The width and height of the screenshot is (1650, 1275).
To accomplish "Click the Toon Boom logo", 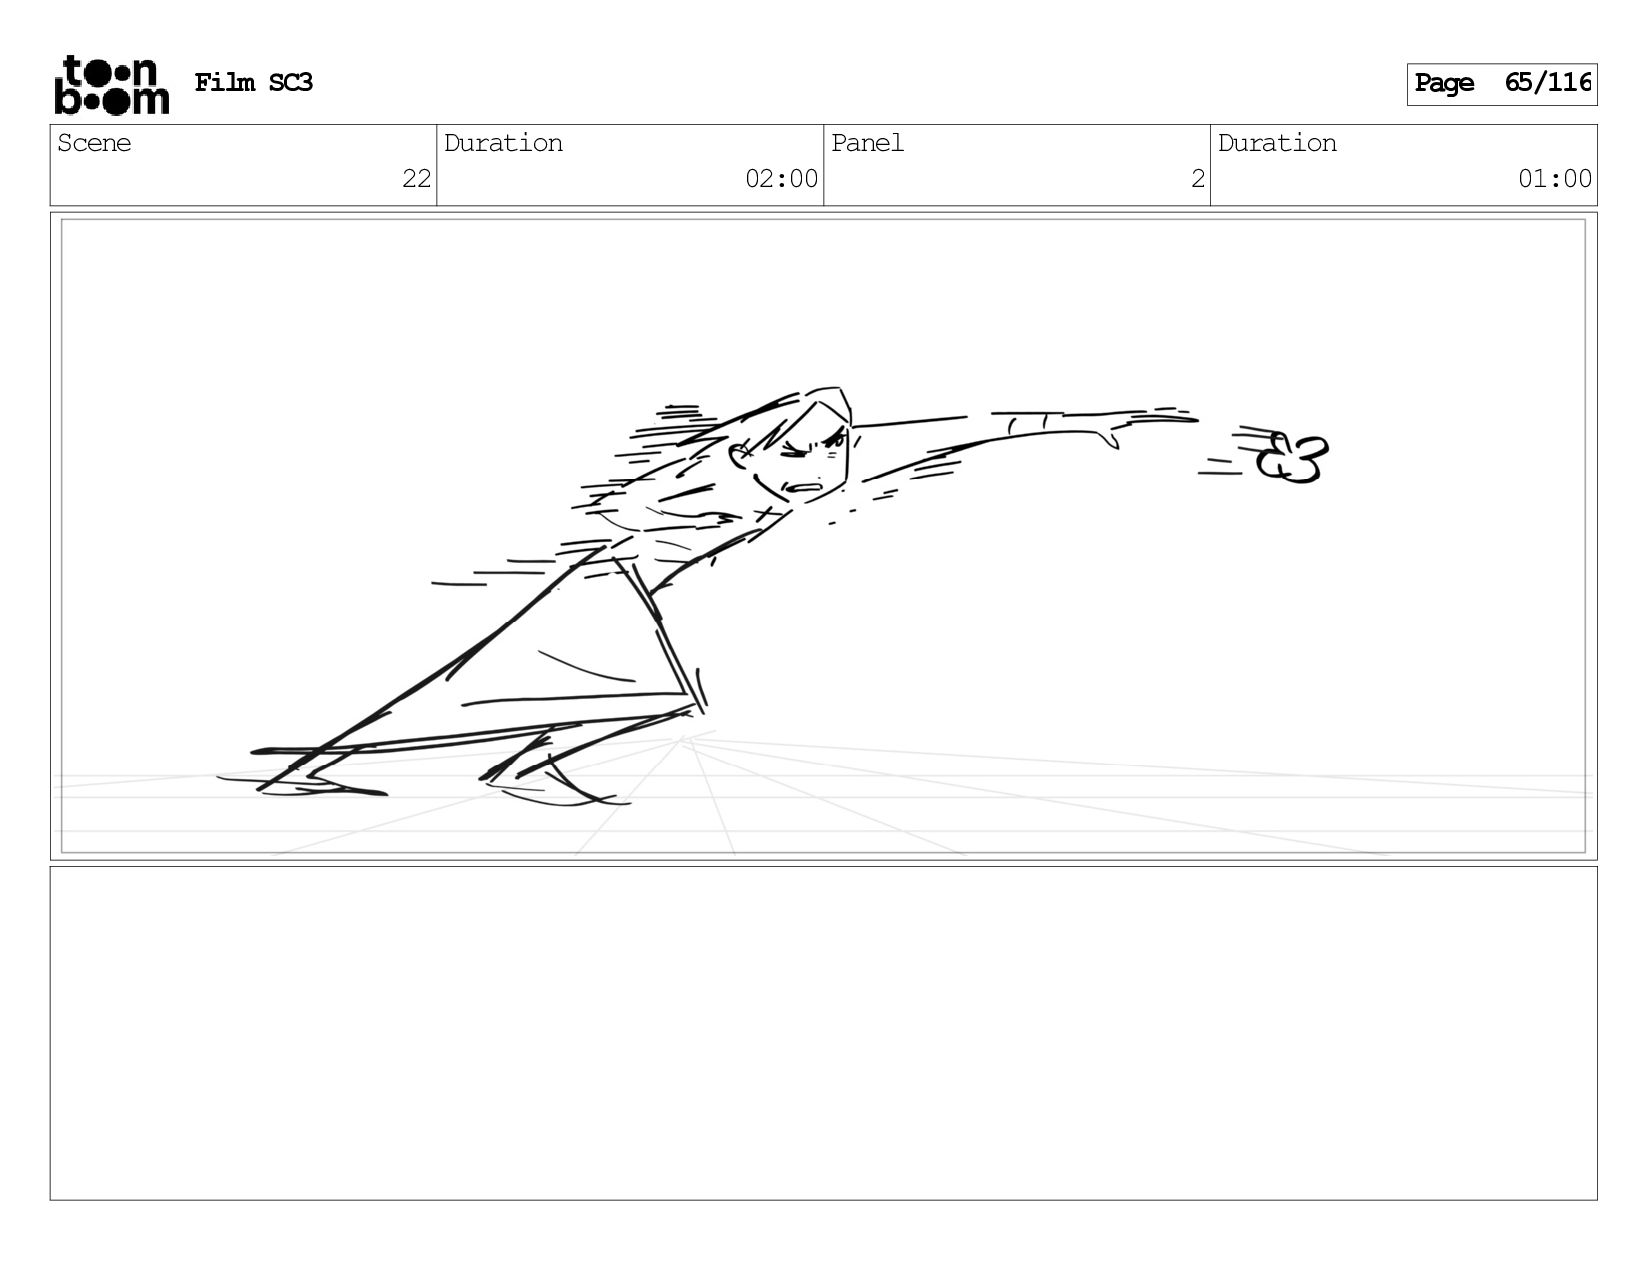I will (x=111, y=85).
